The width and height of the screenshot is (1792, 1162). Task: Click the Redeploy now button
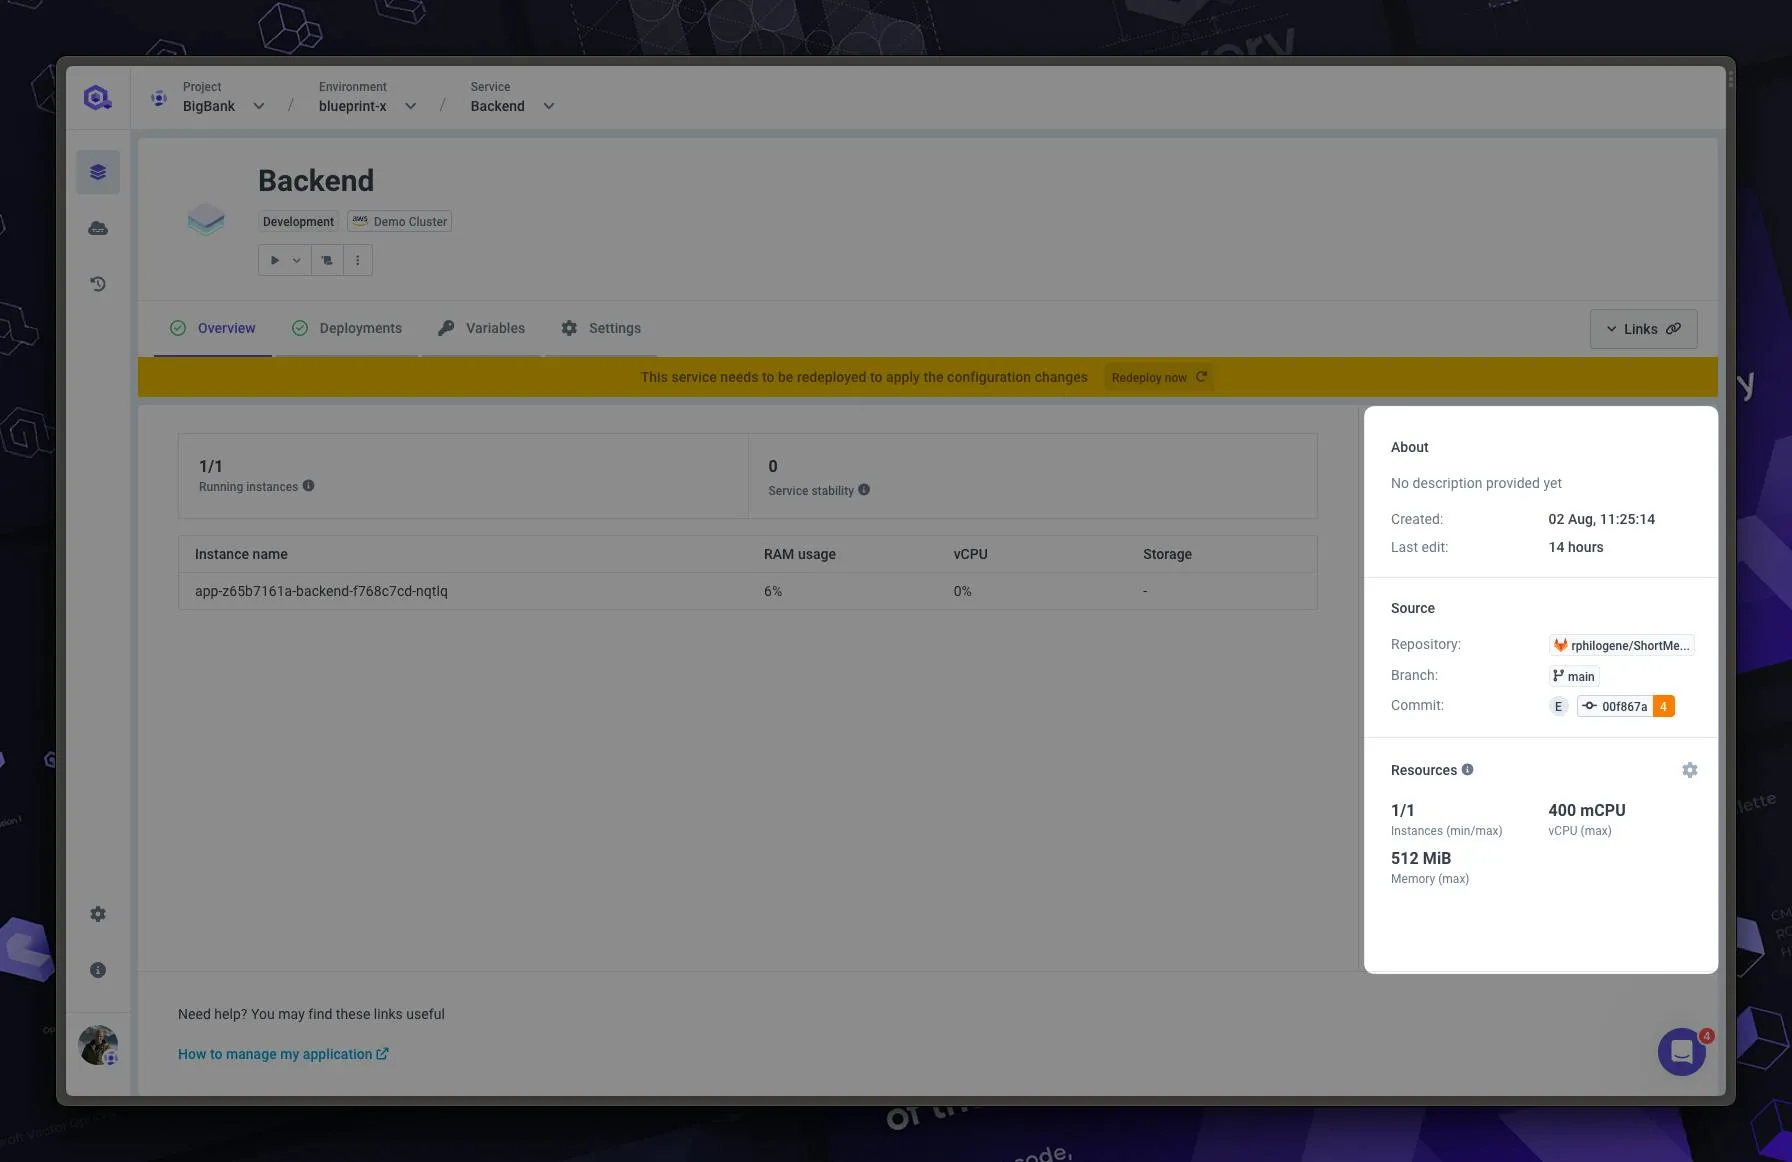pyautogui.click(x=1157, y=377)
